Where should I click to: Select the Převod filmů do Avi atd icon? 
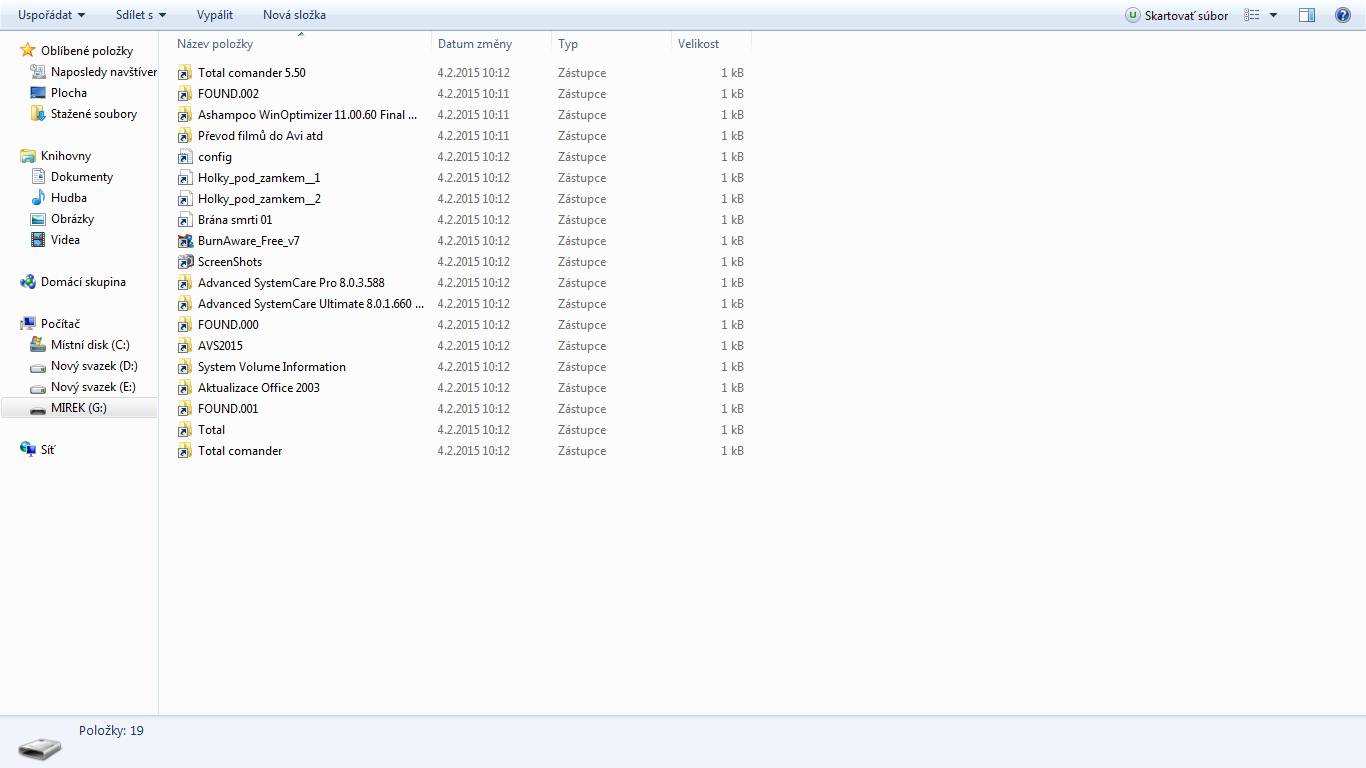(184, 136)
